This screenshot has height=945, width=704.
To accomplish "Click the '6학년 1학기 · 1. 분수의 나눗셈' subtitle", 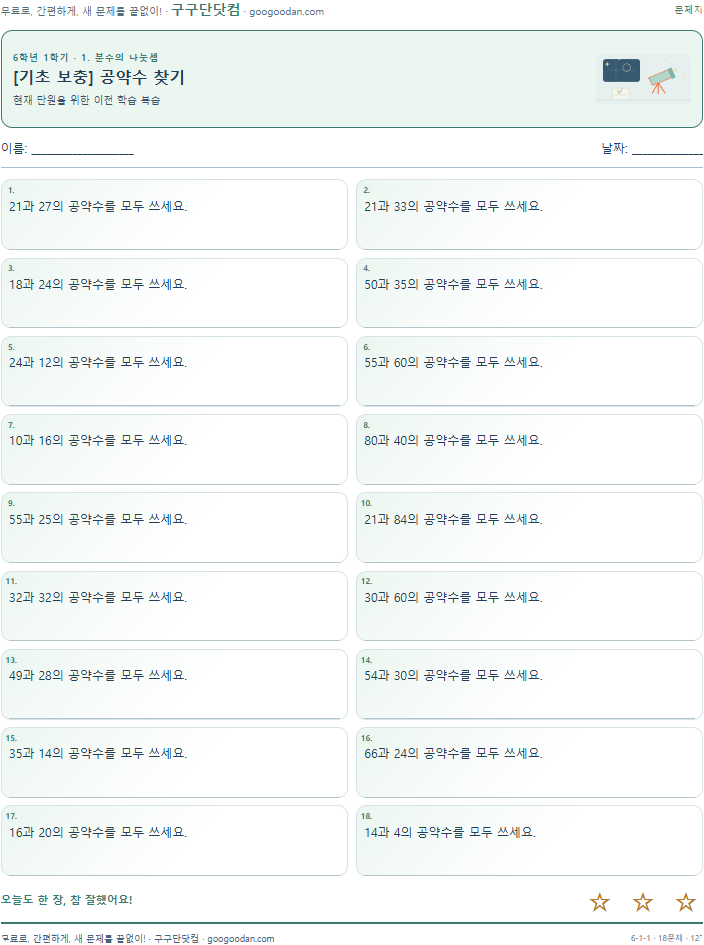I will tap(86, 57).
